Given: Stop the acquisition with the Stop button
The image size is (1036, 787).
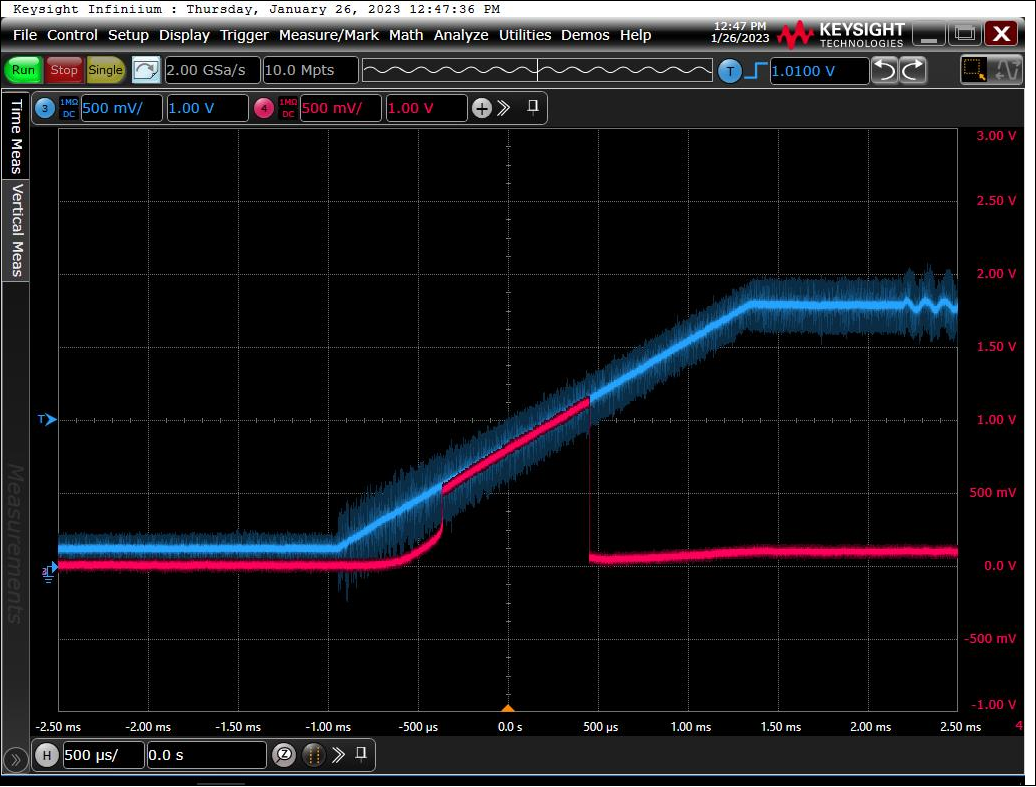Looking at the screenshot, I should (x=64, y=70).
